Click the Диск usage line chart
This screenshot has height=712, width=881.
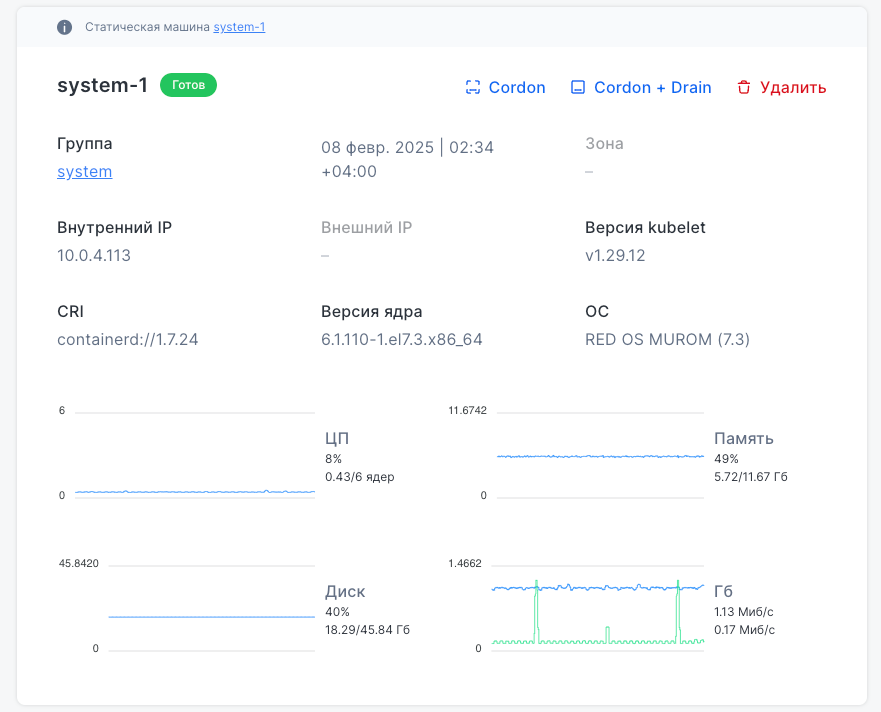(211, 608)
